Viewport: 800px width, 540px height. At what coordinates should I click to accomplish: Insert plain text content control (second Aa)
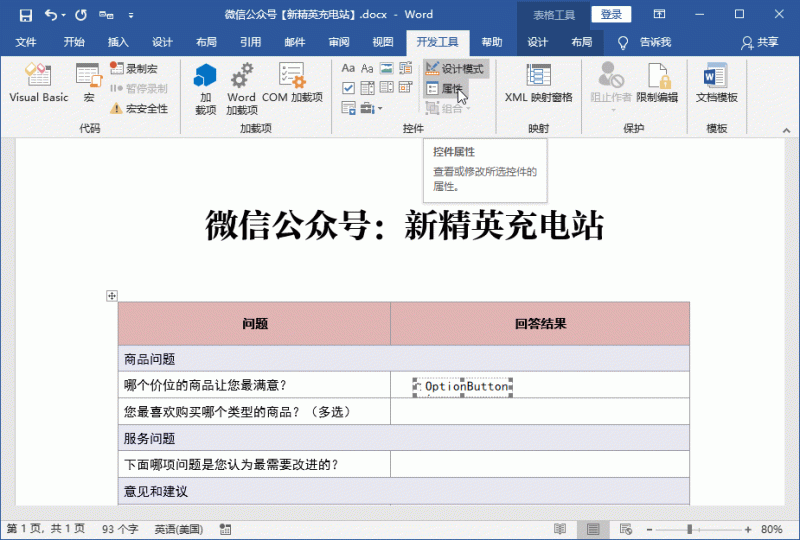367,68
